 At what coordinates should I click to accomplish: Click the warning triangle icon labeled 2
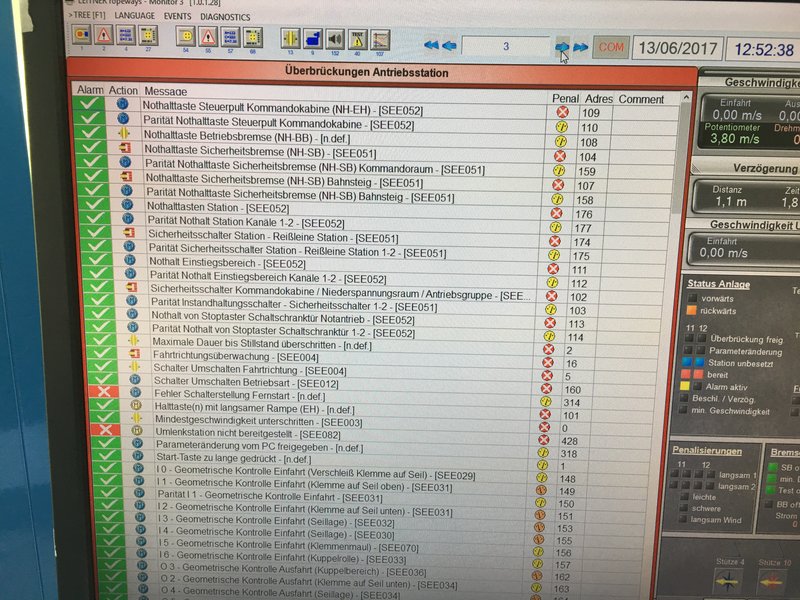[x=103, y=37]
